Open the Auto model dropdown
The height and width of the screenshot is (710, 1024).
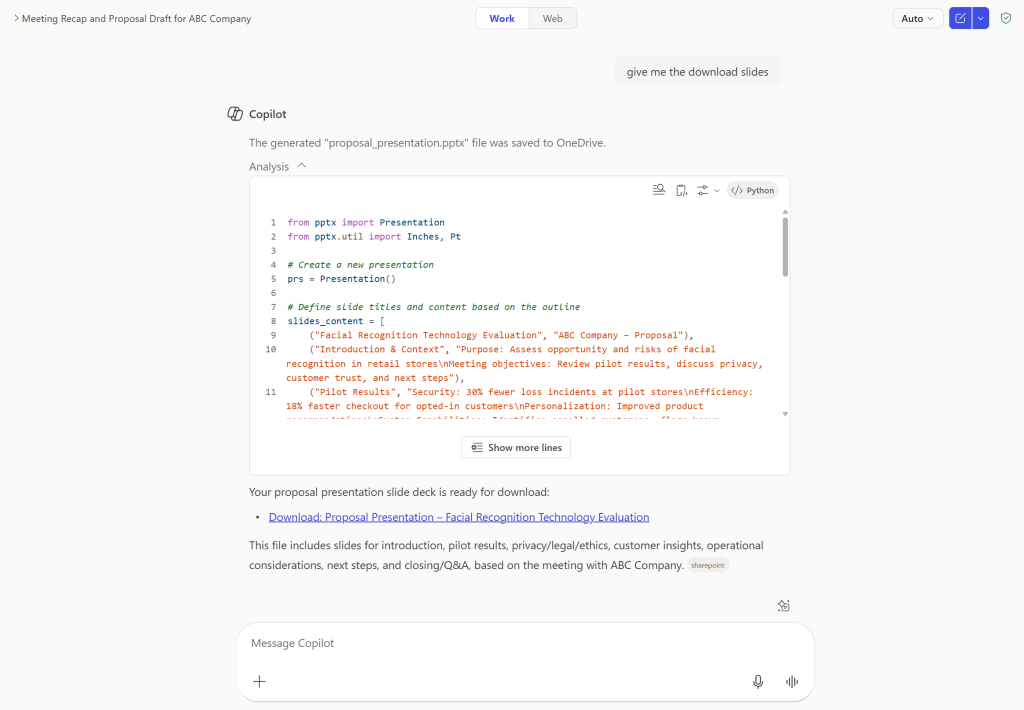click(917, 18)
